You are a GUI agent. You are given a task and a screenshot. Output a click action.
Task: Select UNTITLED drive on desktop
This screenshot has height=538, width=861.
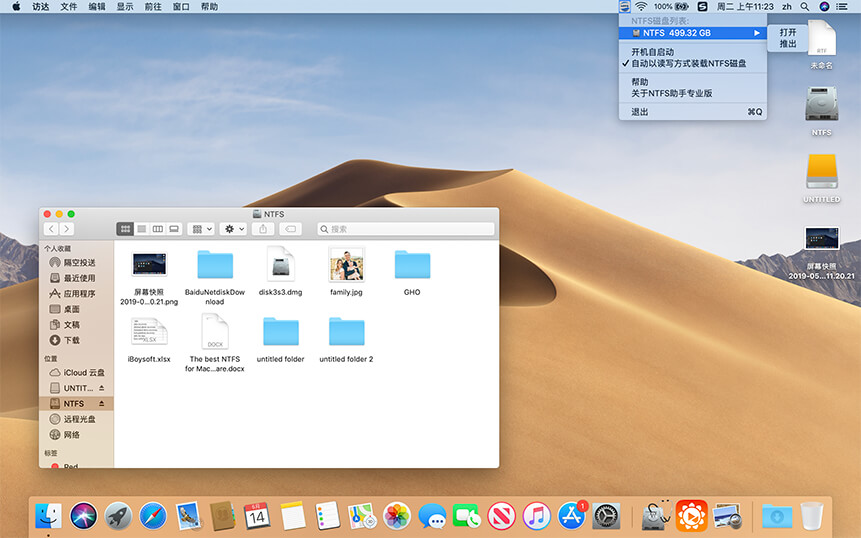821,171
